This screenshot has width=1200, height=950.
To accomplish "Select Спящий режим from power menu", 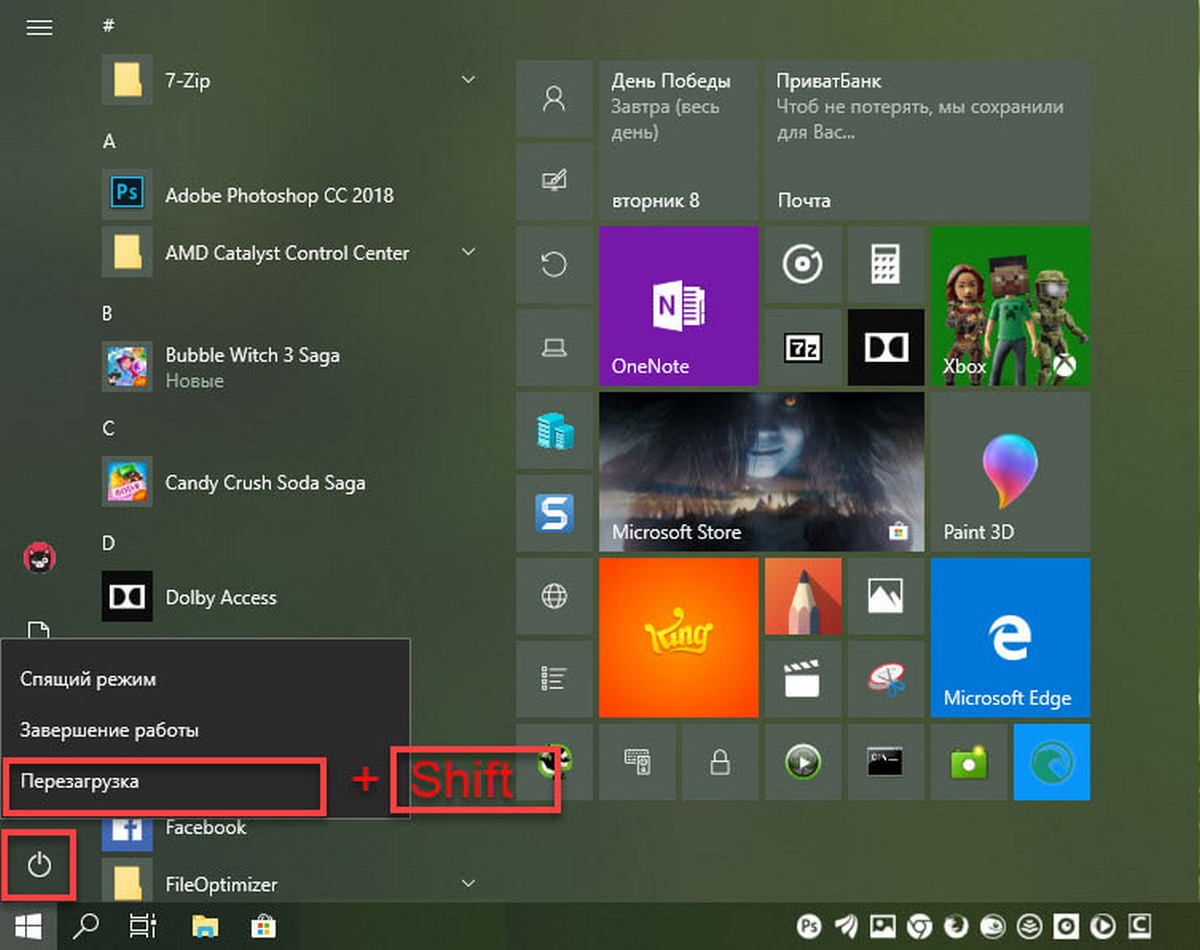I will point(205,679).
